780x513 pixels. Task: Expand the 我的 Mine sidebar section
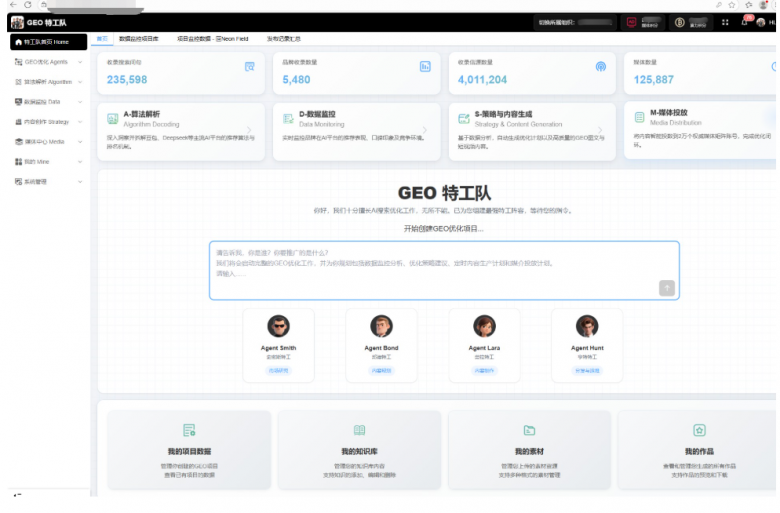[48, 162]
